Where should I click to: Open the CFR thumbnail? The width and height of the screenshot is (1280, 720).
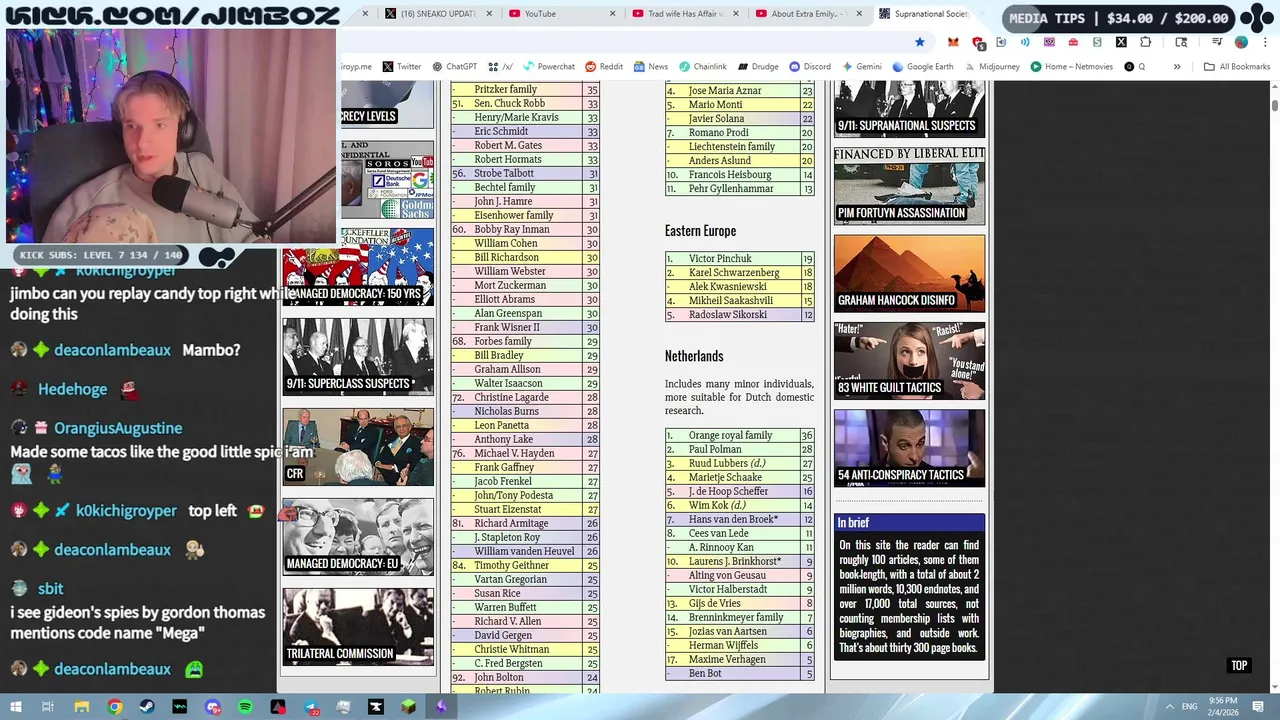(x=358, y=446)
